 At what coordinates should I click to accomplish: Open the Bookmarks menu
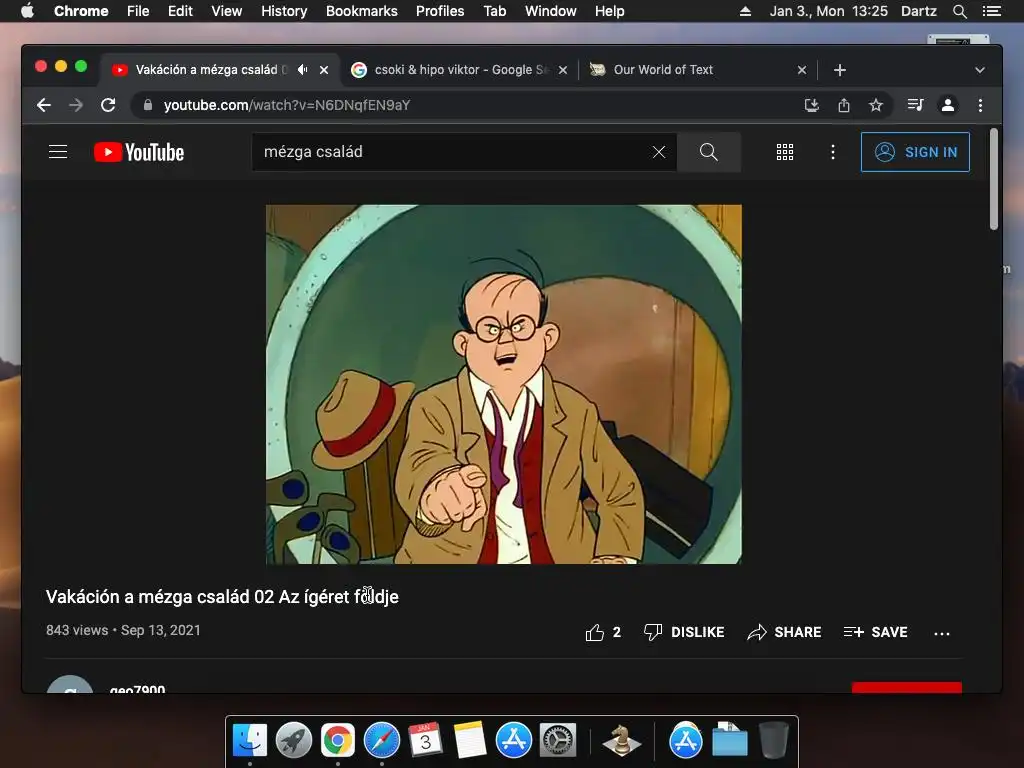362,11
